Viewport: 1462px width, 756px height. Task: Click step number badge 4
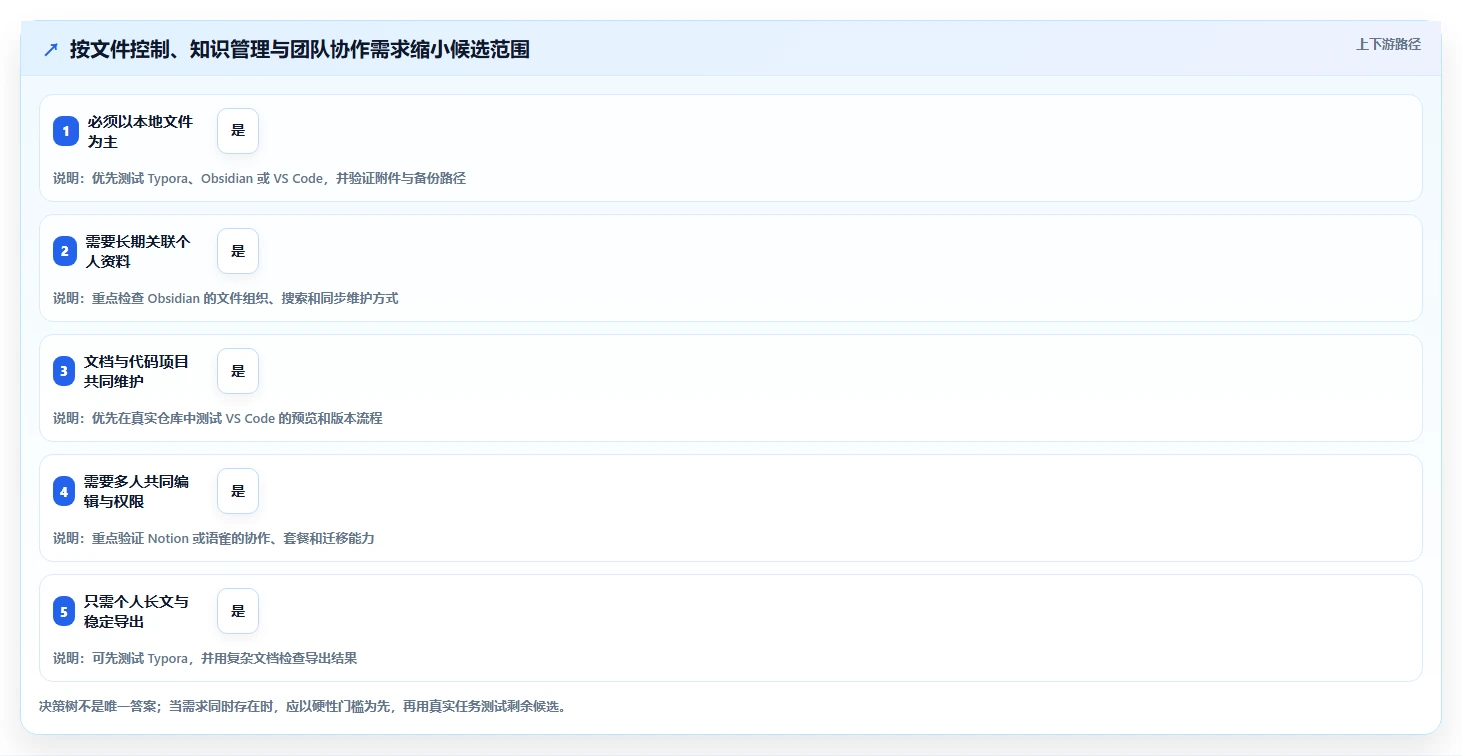(x=65, y=491)
